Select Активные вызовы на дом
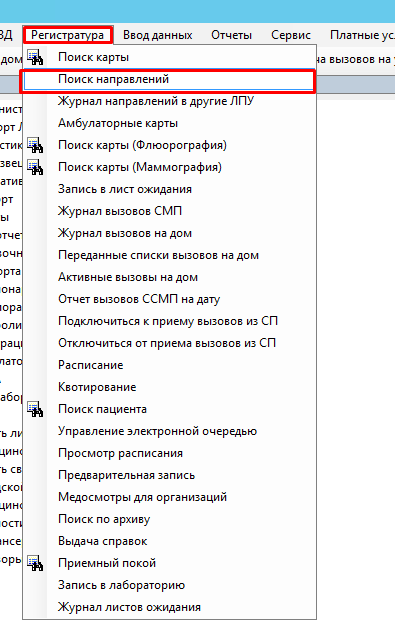 coord(169,277)
